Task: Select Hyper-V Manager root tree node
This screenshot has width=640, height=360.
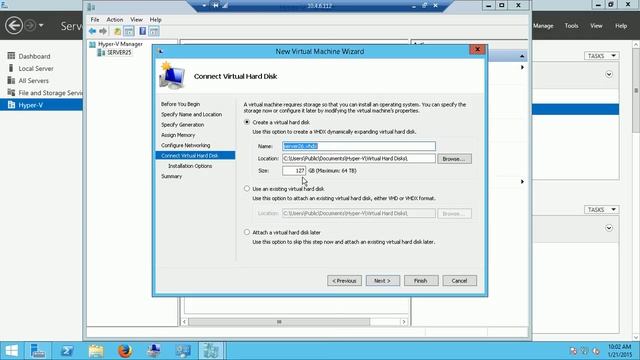Action: (x=120, y=44)
